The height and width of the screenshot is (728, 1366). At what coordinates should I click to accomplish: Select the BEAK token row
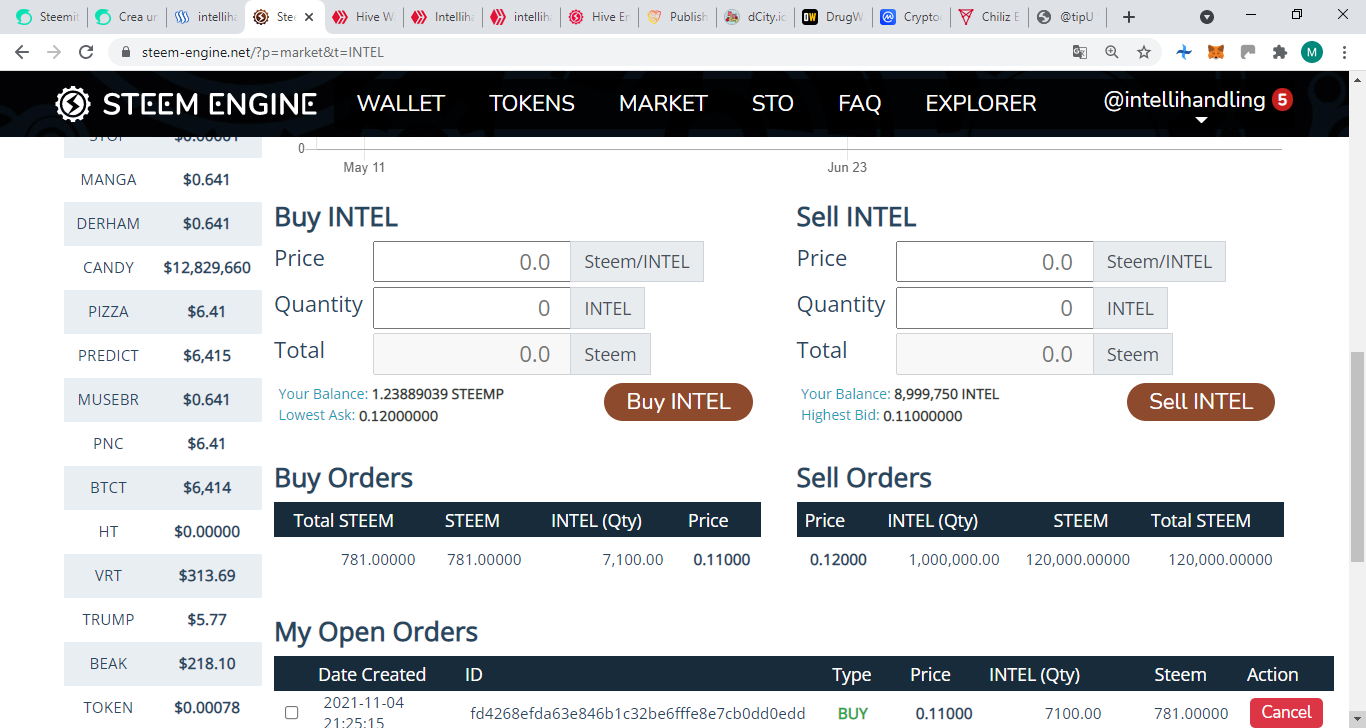[x=163, y=664]
